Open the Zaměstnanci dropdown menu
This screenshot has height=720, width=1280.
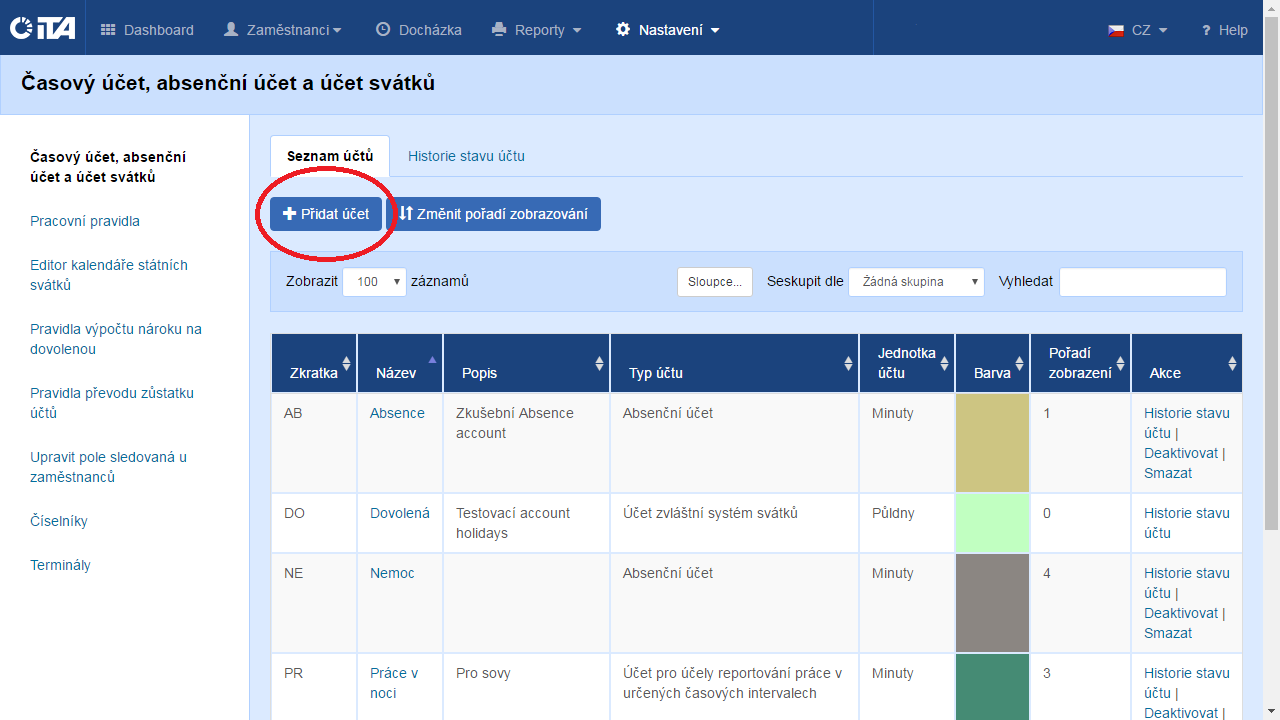tap(282, 30)
